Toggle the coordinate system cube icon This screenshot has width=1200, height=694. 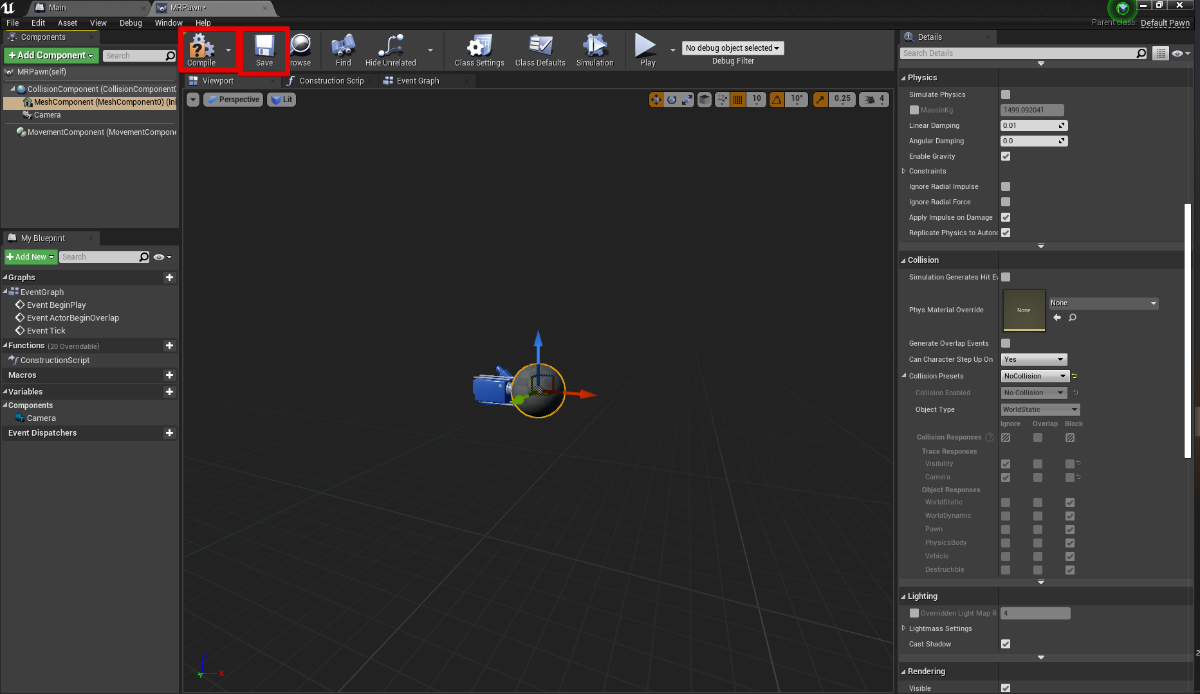coord(705,99)
